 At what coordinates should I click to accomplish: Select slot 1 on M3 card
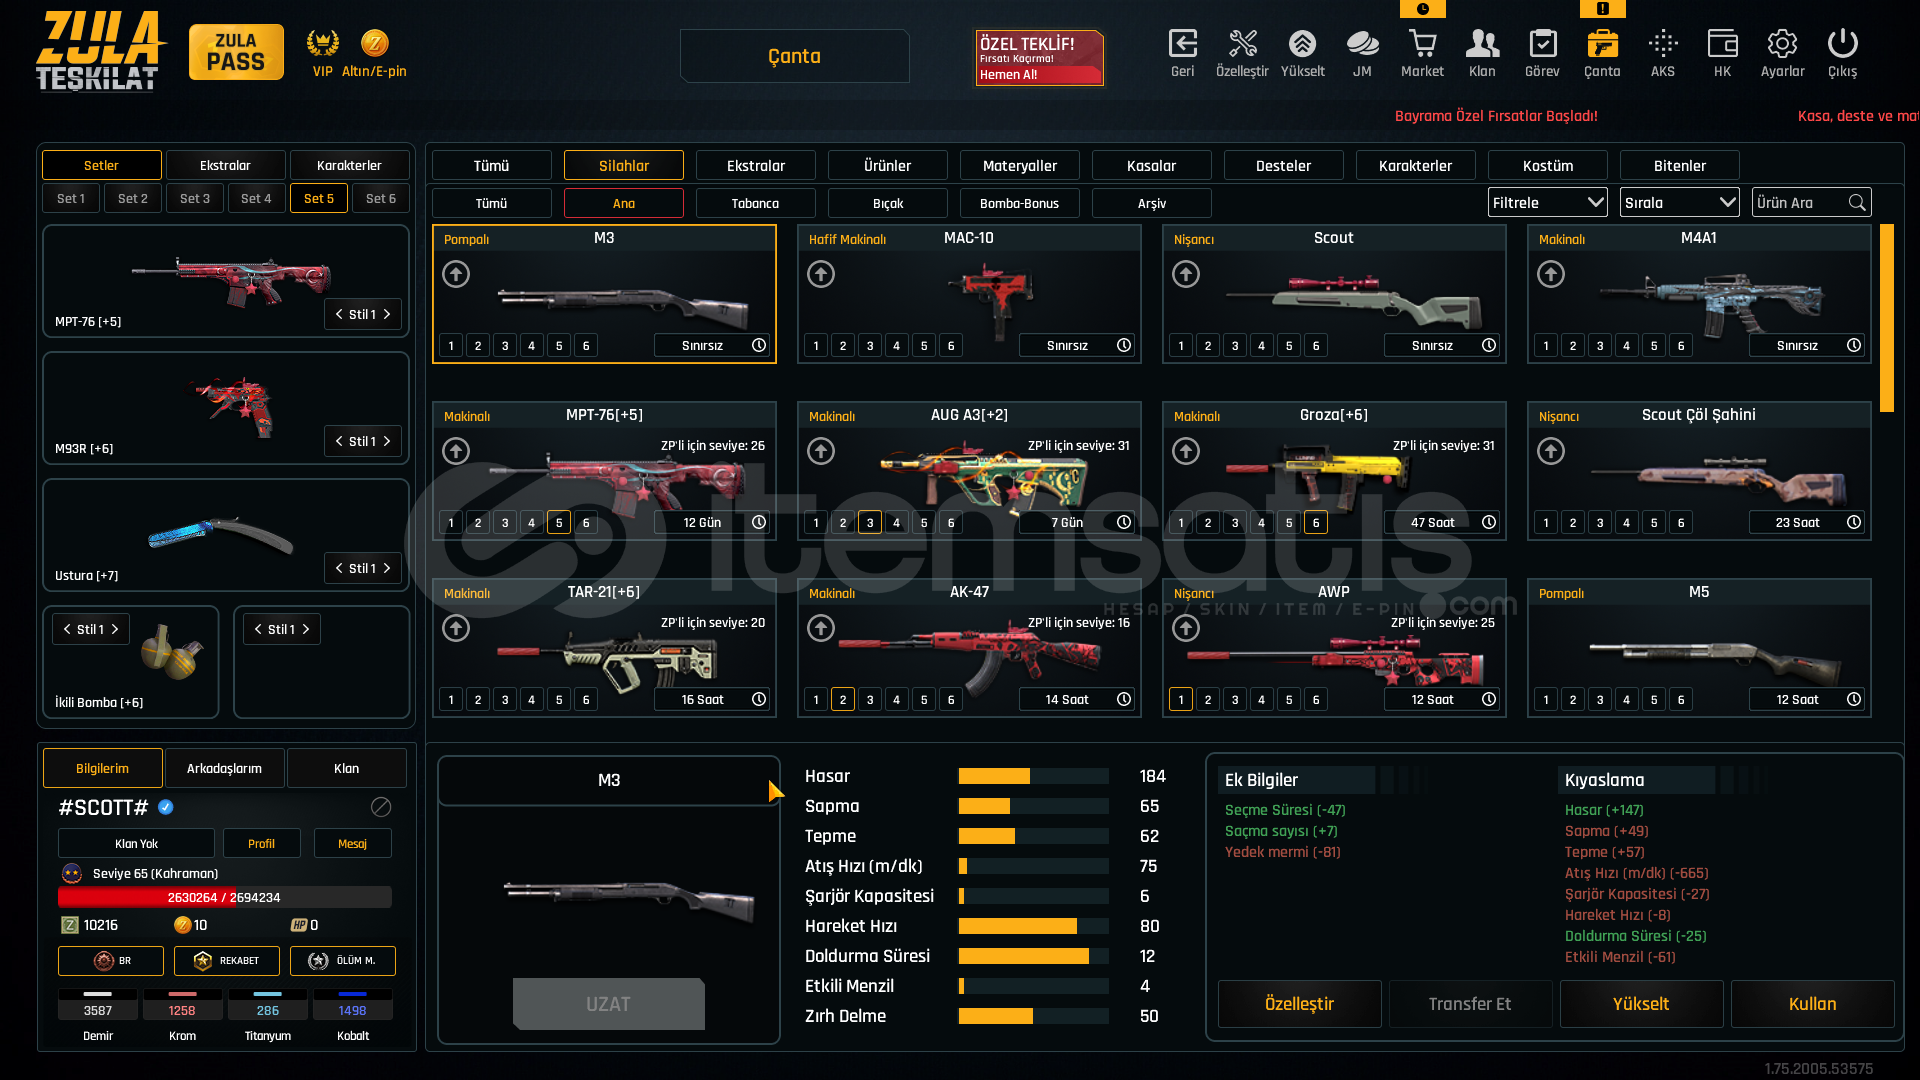point(451,346)
